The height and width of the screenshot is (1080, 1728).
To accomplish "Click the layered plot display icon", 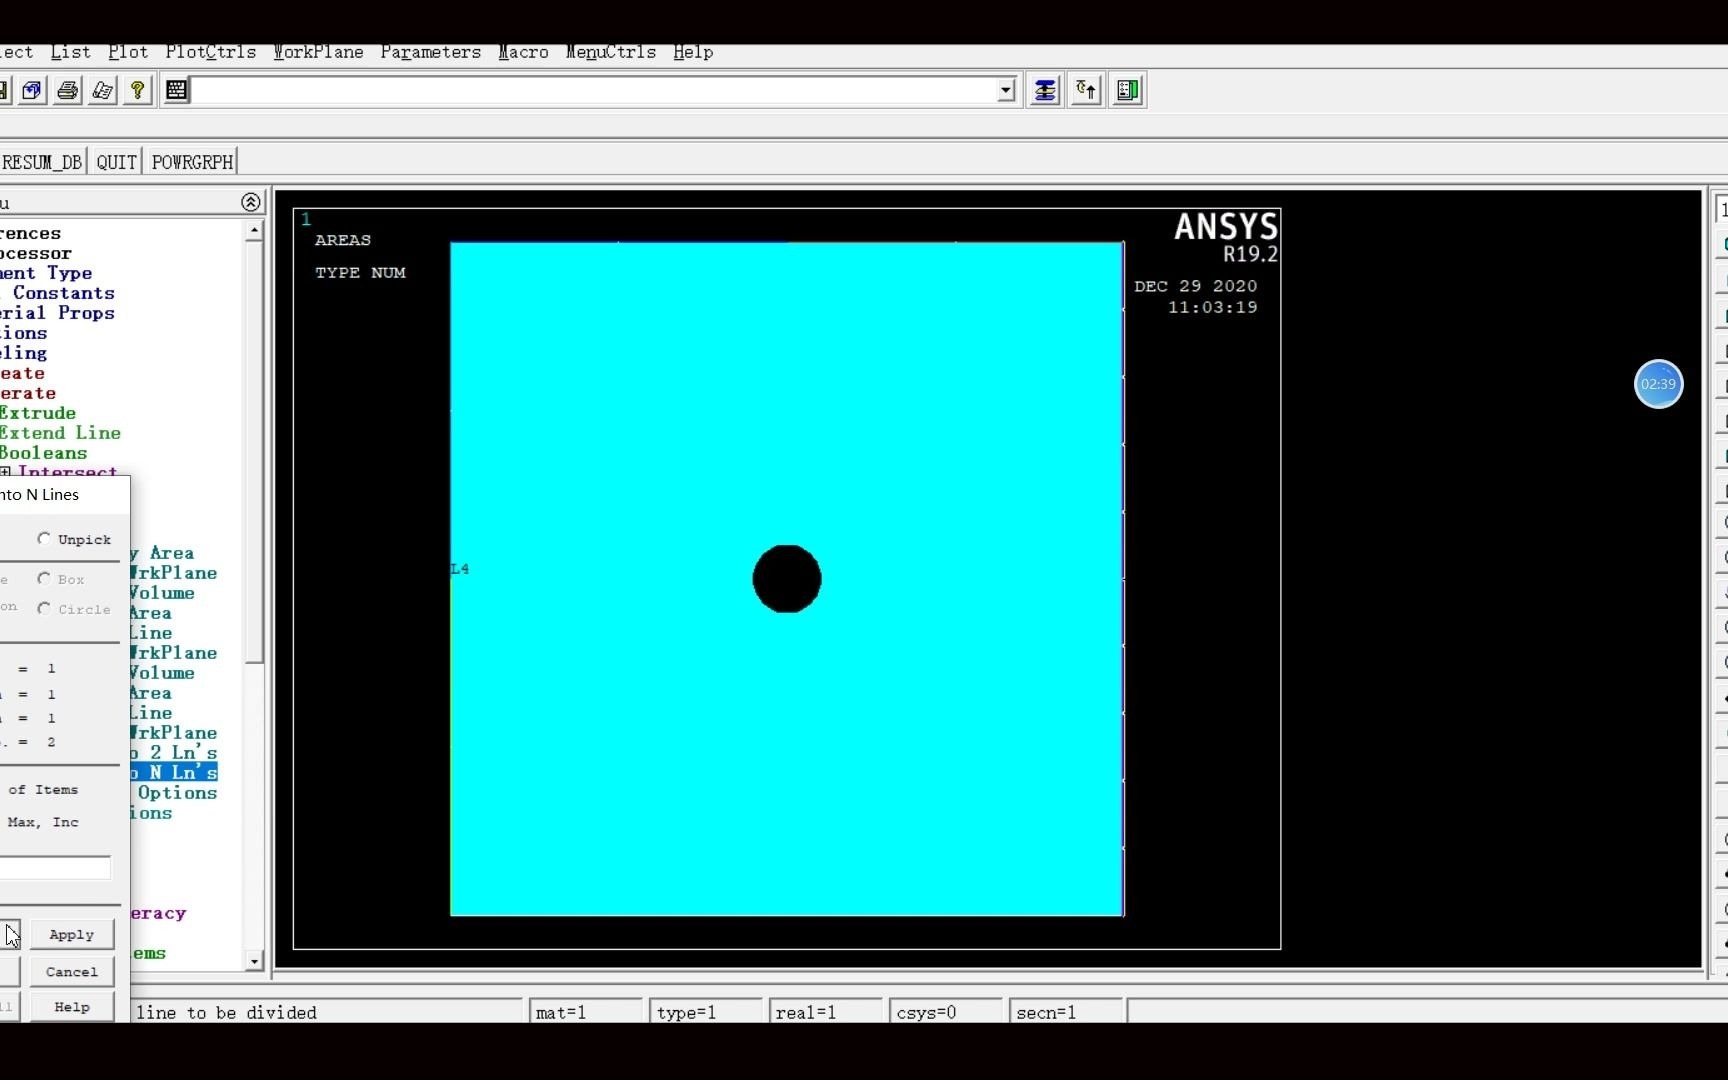I will coord(1044,90).
